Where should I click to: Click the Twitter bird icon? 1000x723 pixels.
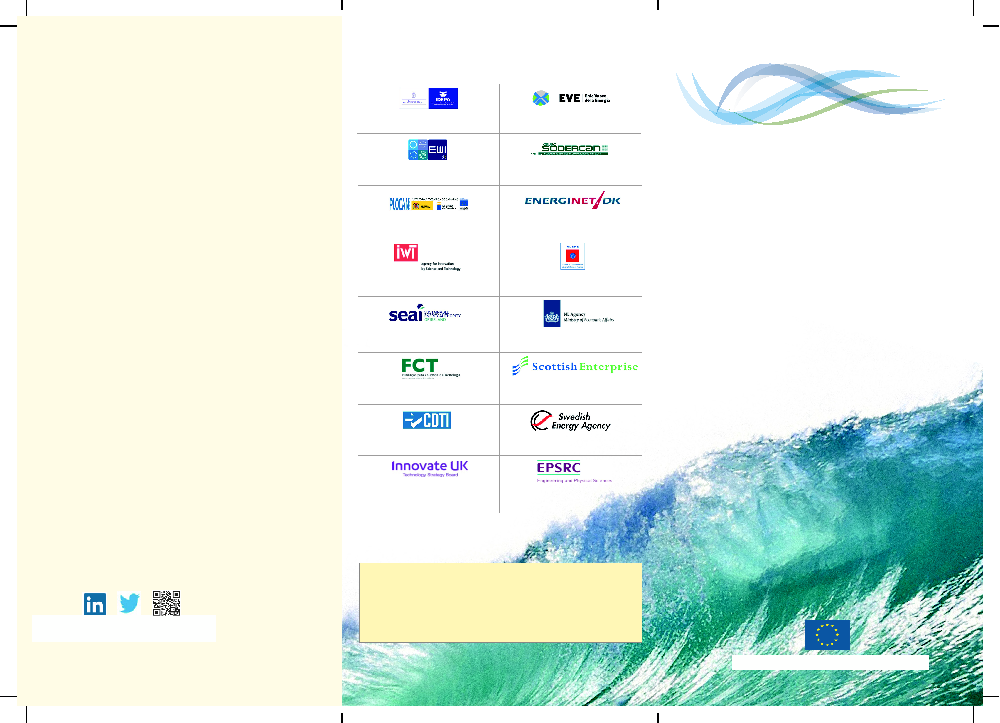[129, 603]
